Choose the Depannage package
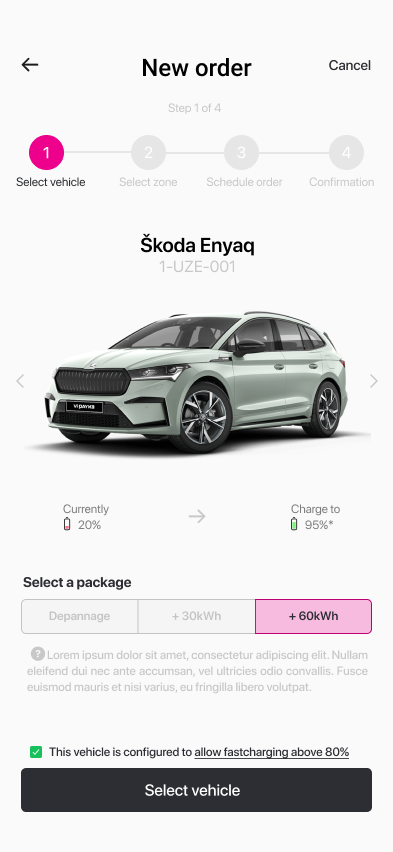 (79, 616)
